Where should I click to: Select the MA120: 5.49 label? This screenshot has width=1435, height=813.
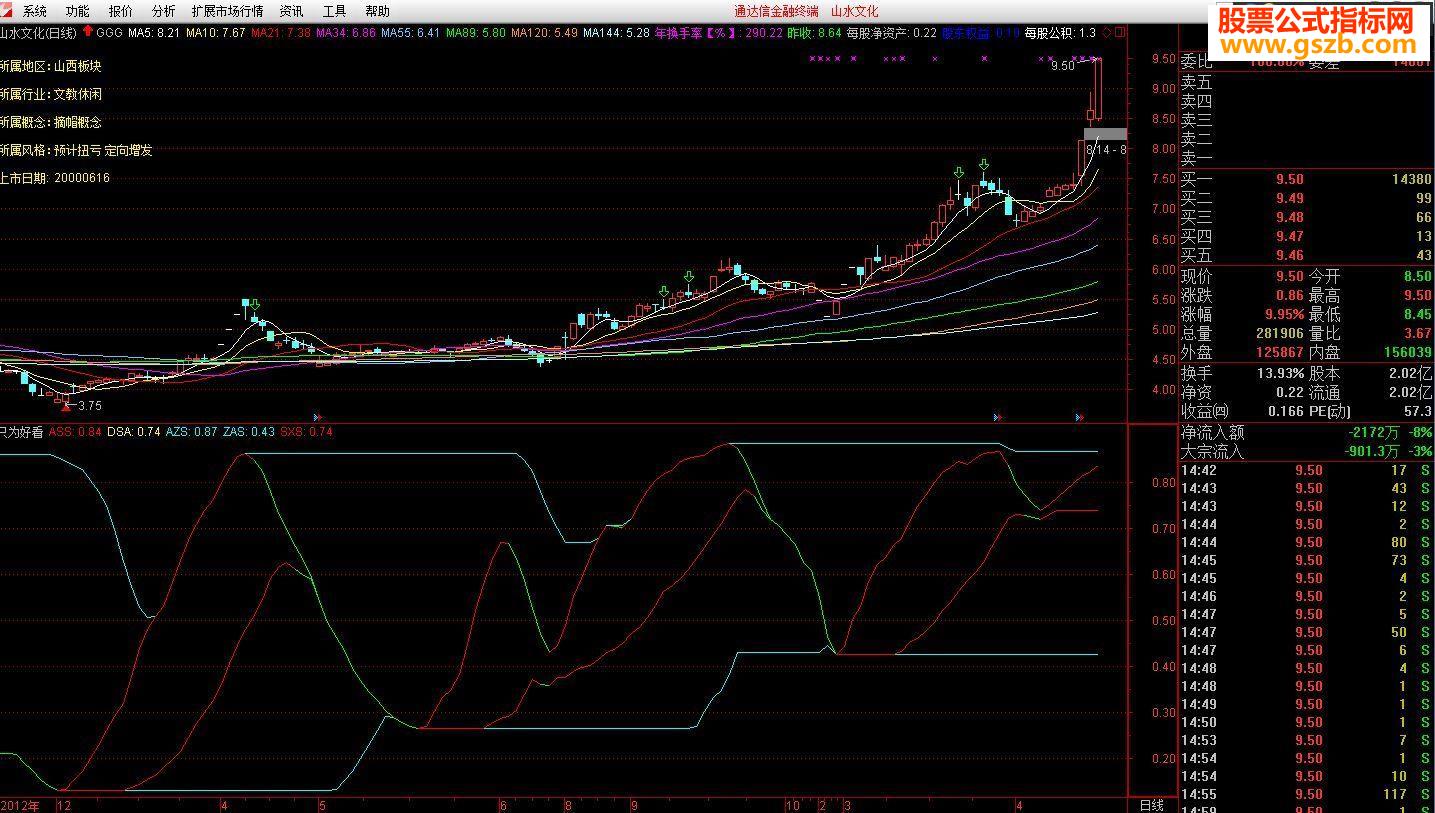click(544, 32)
